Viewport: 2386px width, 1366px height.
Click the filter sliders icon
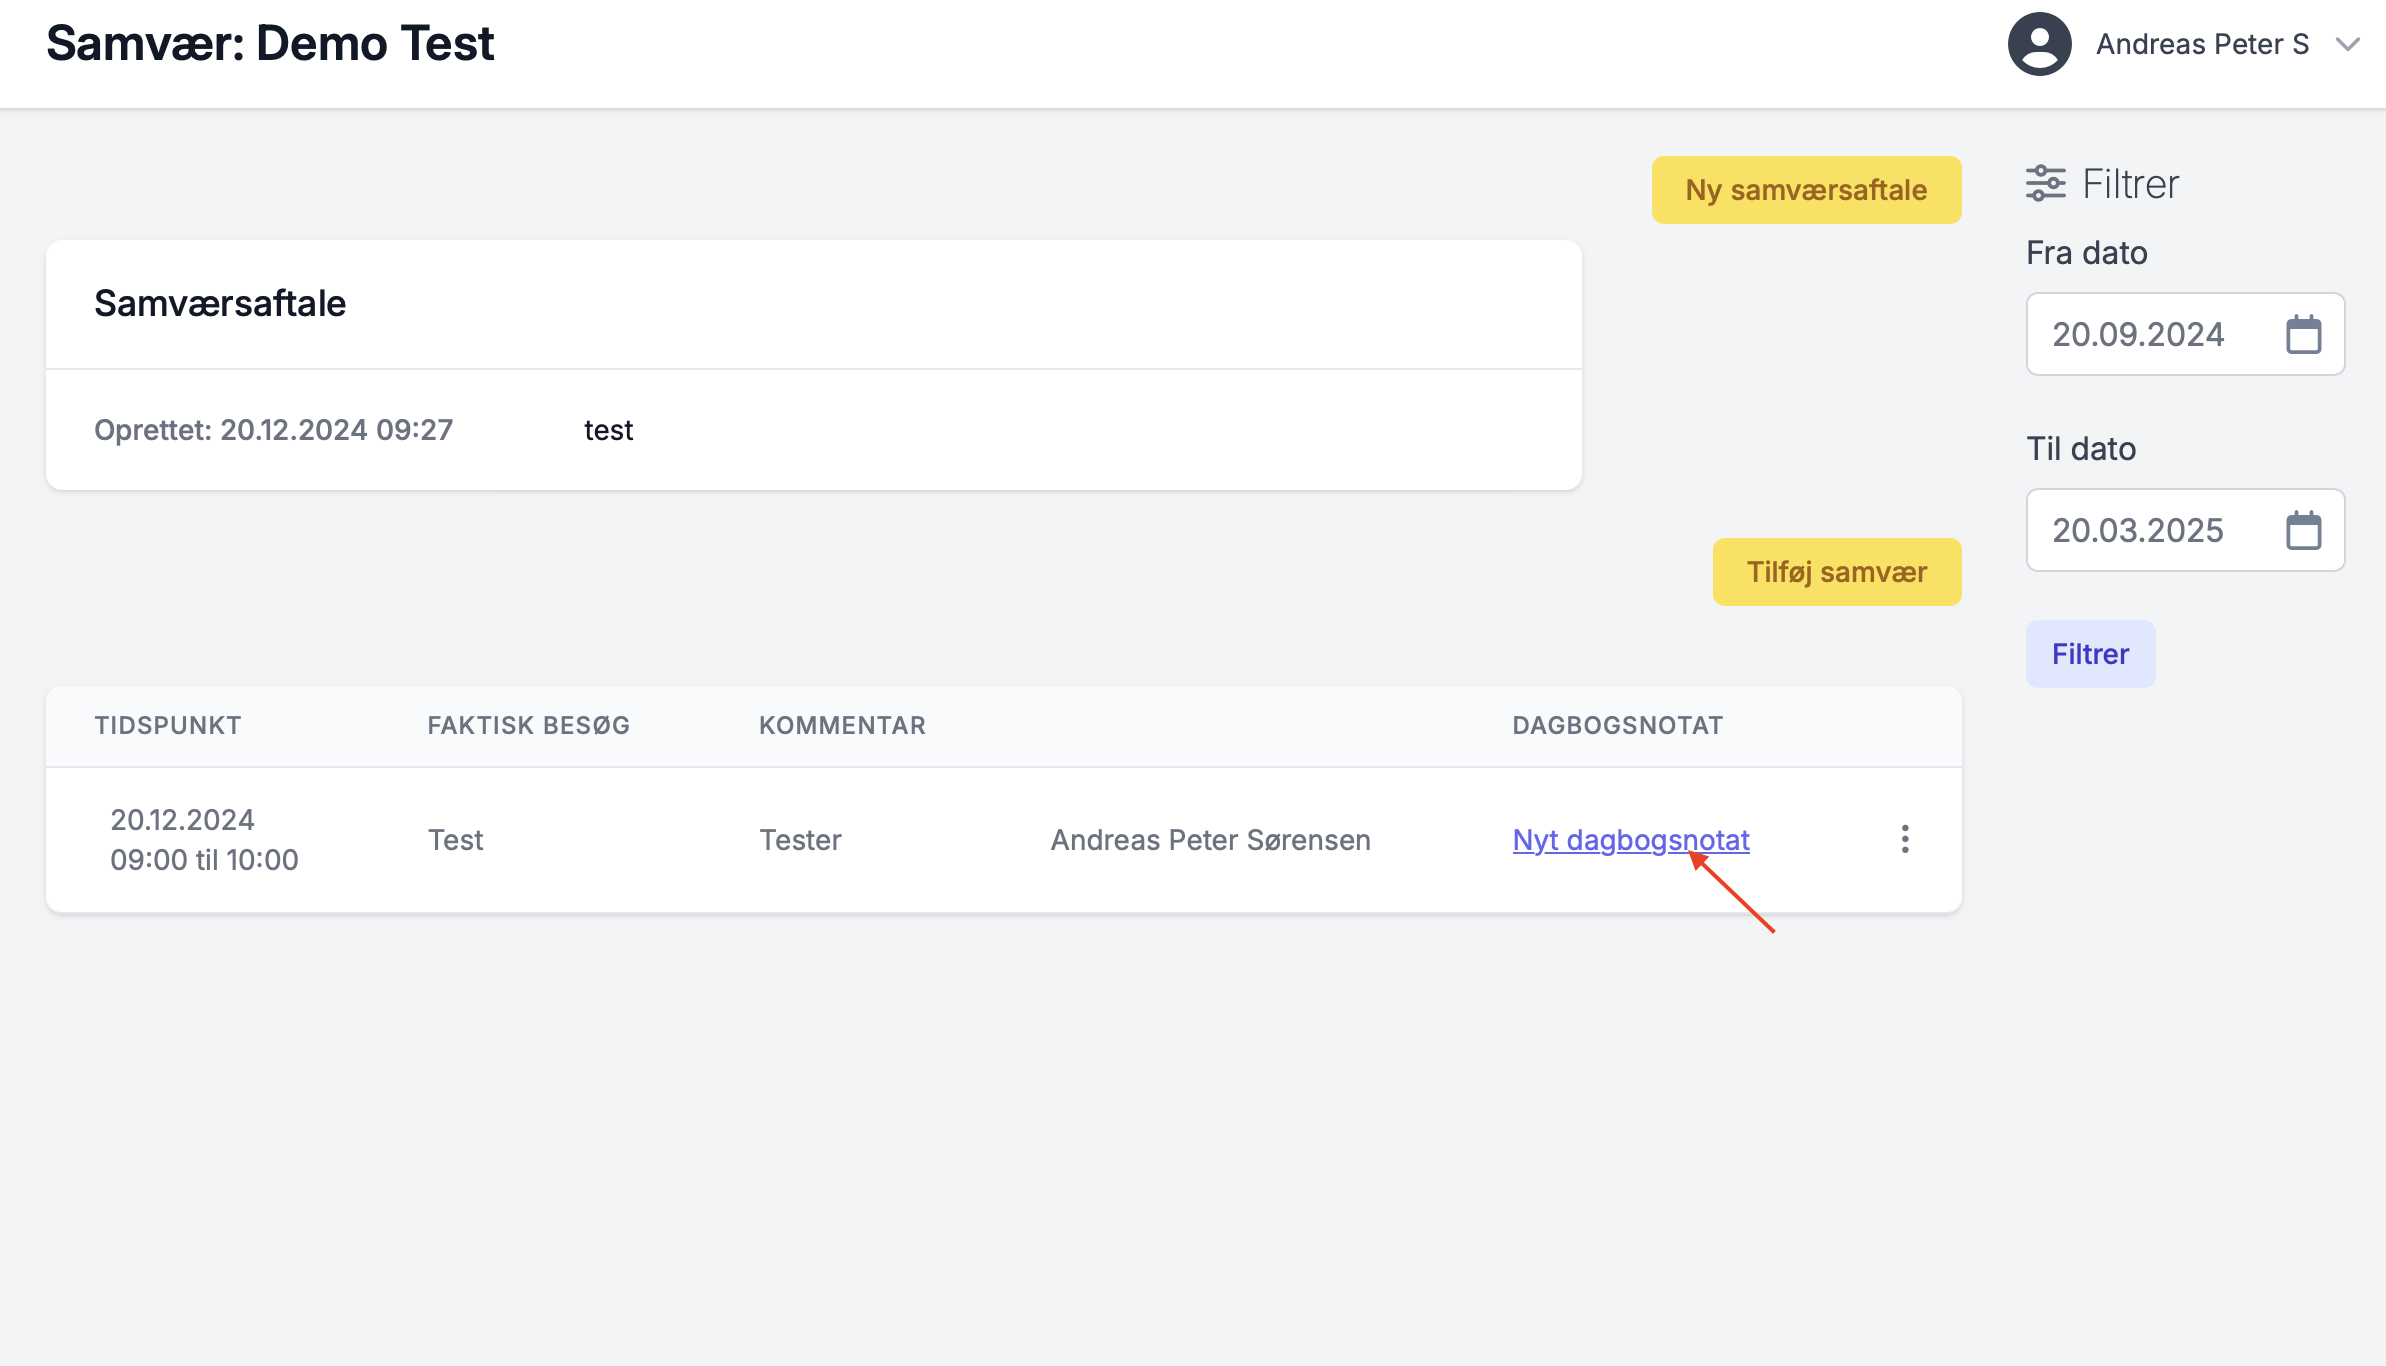coord(2045,184)
